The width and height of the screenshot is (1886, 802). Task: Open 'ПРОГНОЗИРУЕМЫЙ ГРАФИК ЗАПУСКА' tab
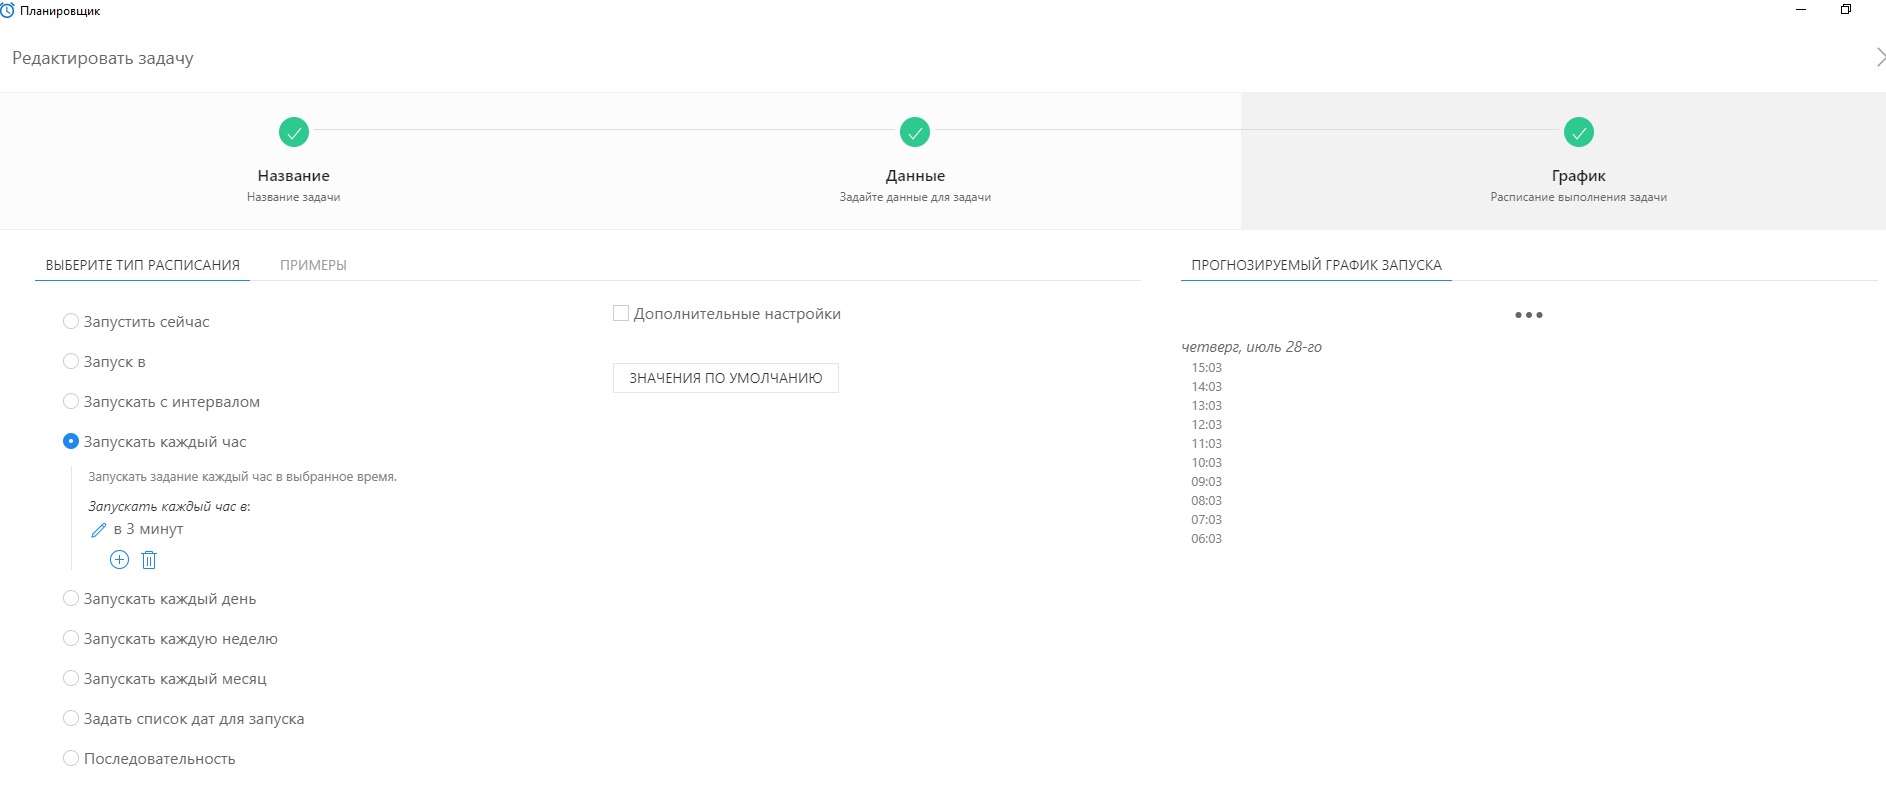[x=1316, y=266]
